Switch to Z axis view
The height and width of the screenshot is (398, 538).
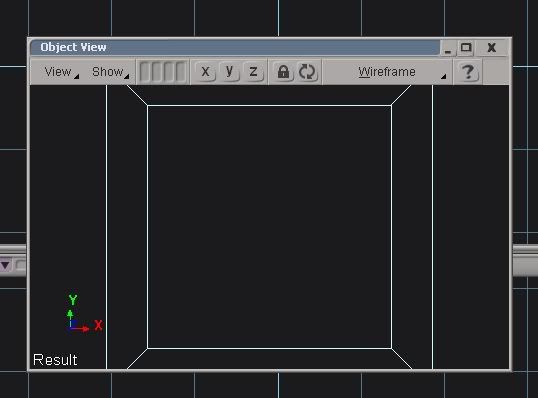(x=253, y=72)
